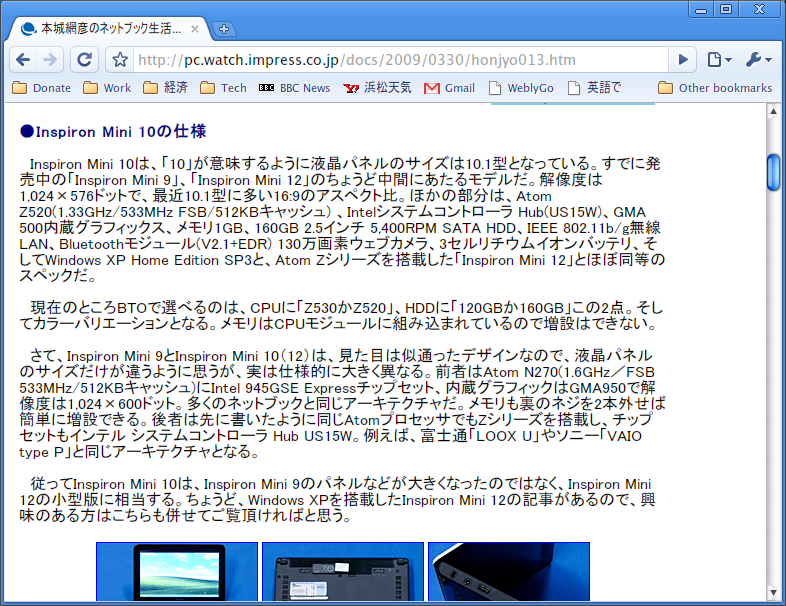Screen dimensions: 786x606
Task: Open the laptop side ports thumbnail
Action: click(x=509, y=571)
